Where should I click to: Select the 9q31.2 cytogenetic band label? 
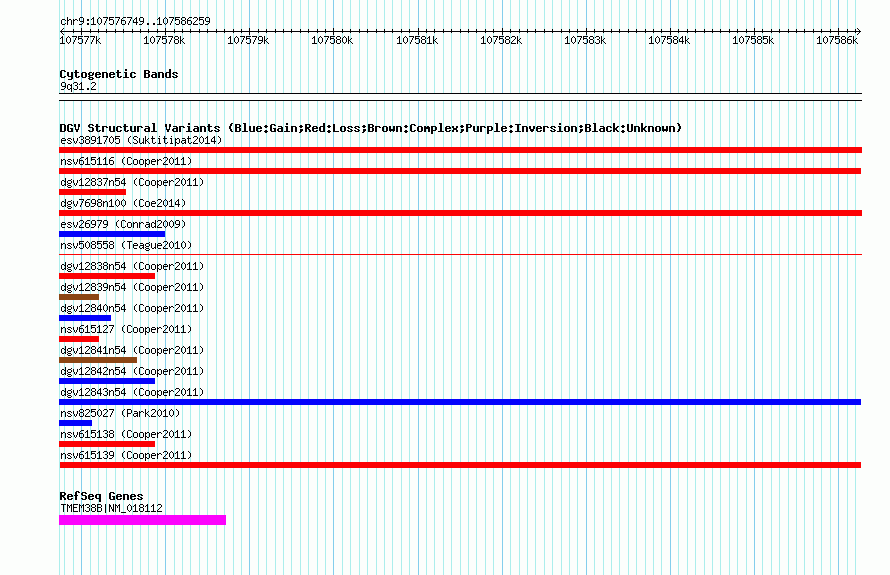[x=78, y=86]
